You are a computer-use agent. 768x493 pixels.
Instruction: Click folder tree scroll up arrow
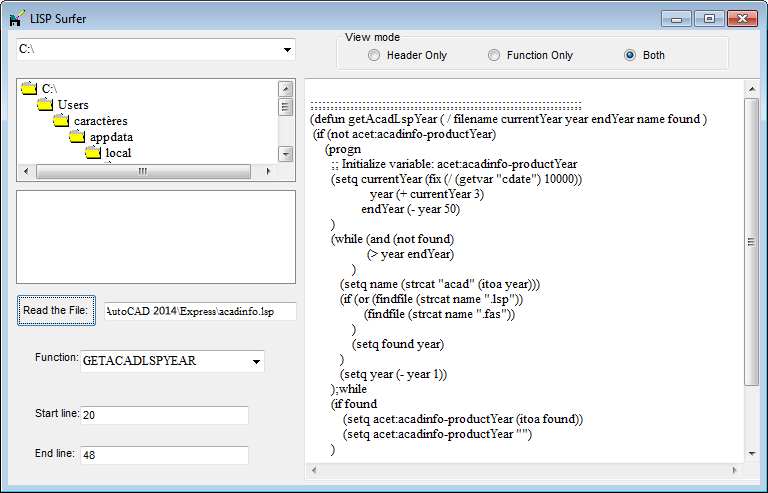pyautogui.click(x=286, y=89)
